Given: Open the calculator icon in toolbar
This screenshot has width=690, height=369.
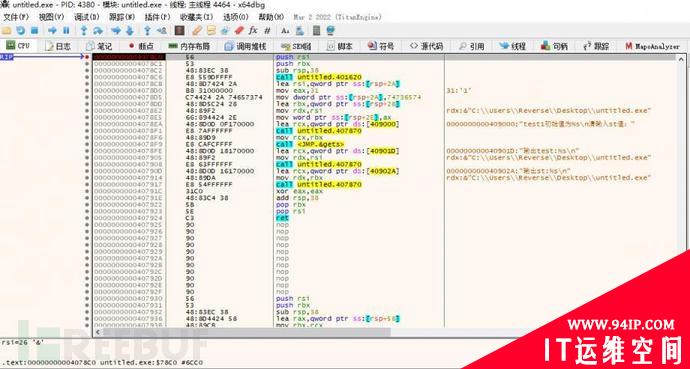Looking at the screenshot, I should click(316, 31).
